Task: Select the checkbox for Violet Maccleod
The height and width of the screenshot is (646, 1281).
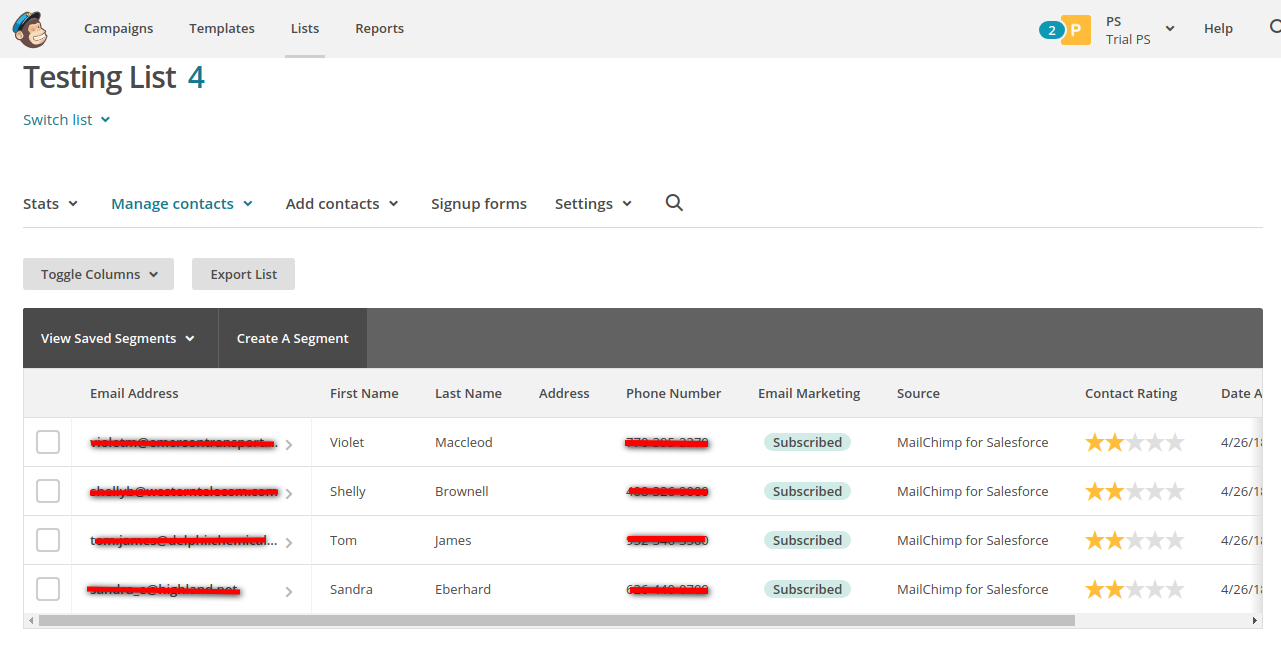Action: [48, 442]
